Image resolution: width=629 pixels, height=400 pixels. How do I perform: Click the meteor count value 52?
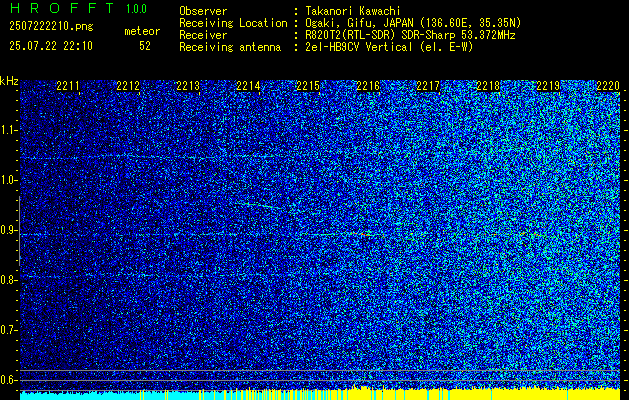pyautogui.click(x=145, y=46)
